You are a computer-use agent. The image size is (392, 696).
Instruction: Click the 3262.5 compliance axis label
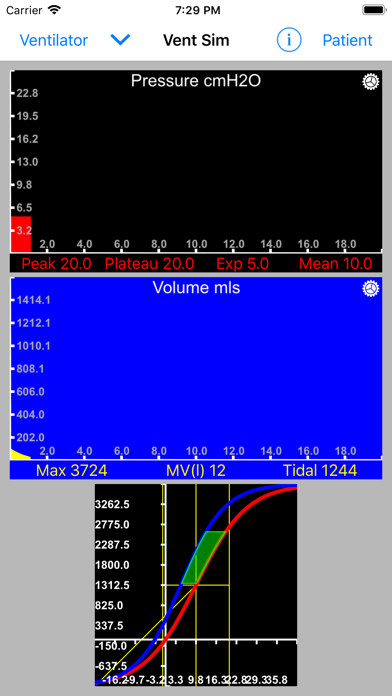(112, 504)
